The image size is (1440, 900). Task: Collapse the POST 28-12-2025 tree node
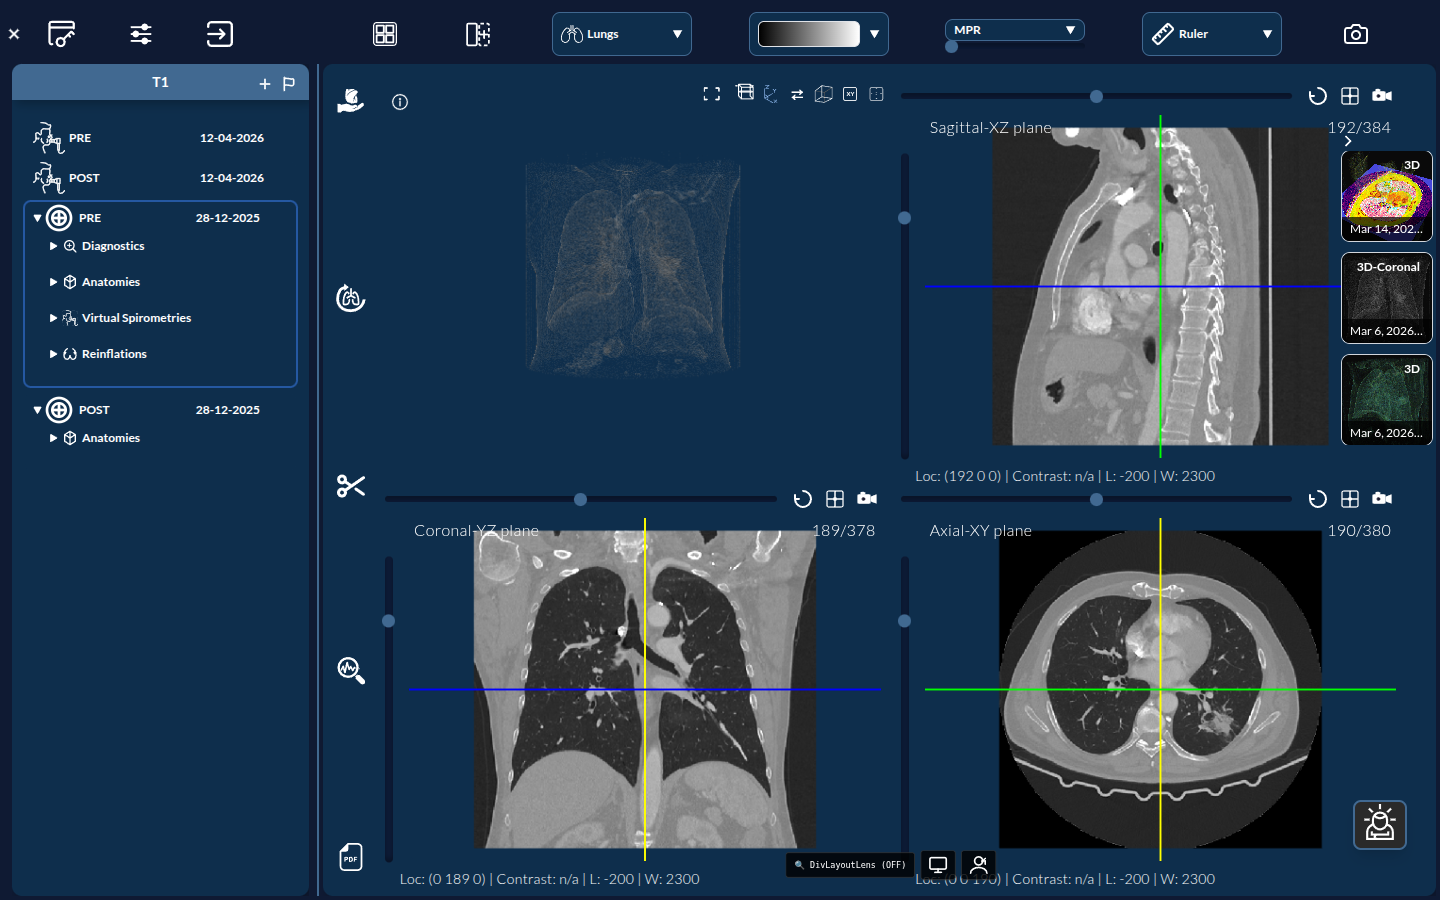pos(37,410)
